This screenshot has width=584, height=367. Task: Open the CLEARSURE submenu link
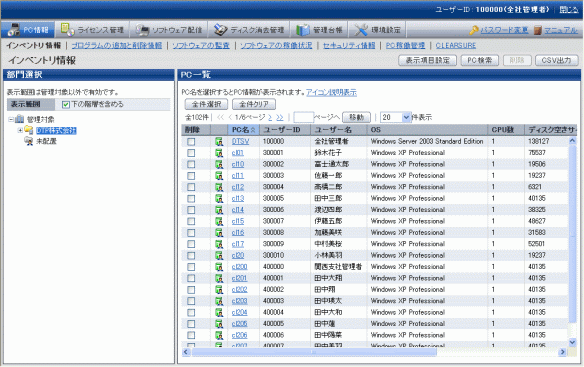point(456,45)
